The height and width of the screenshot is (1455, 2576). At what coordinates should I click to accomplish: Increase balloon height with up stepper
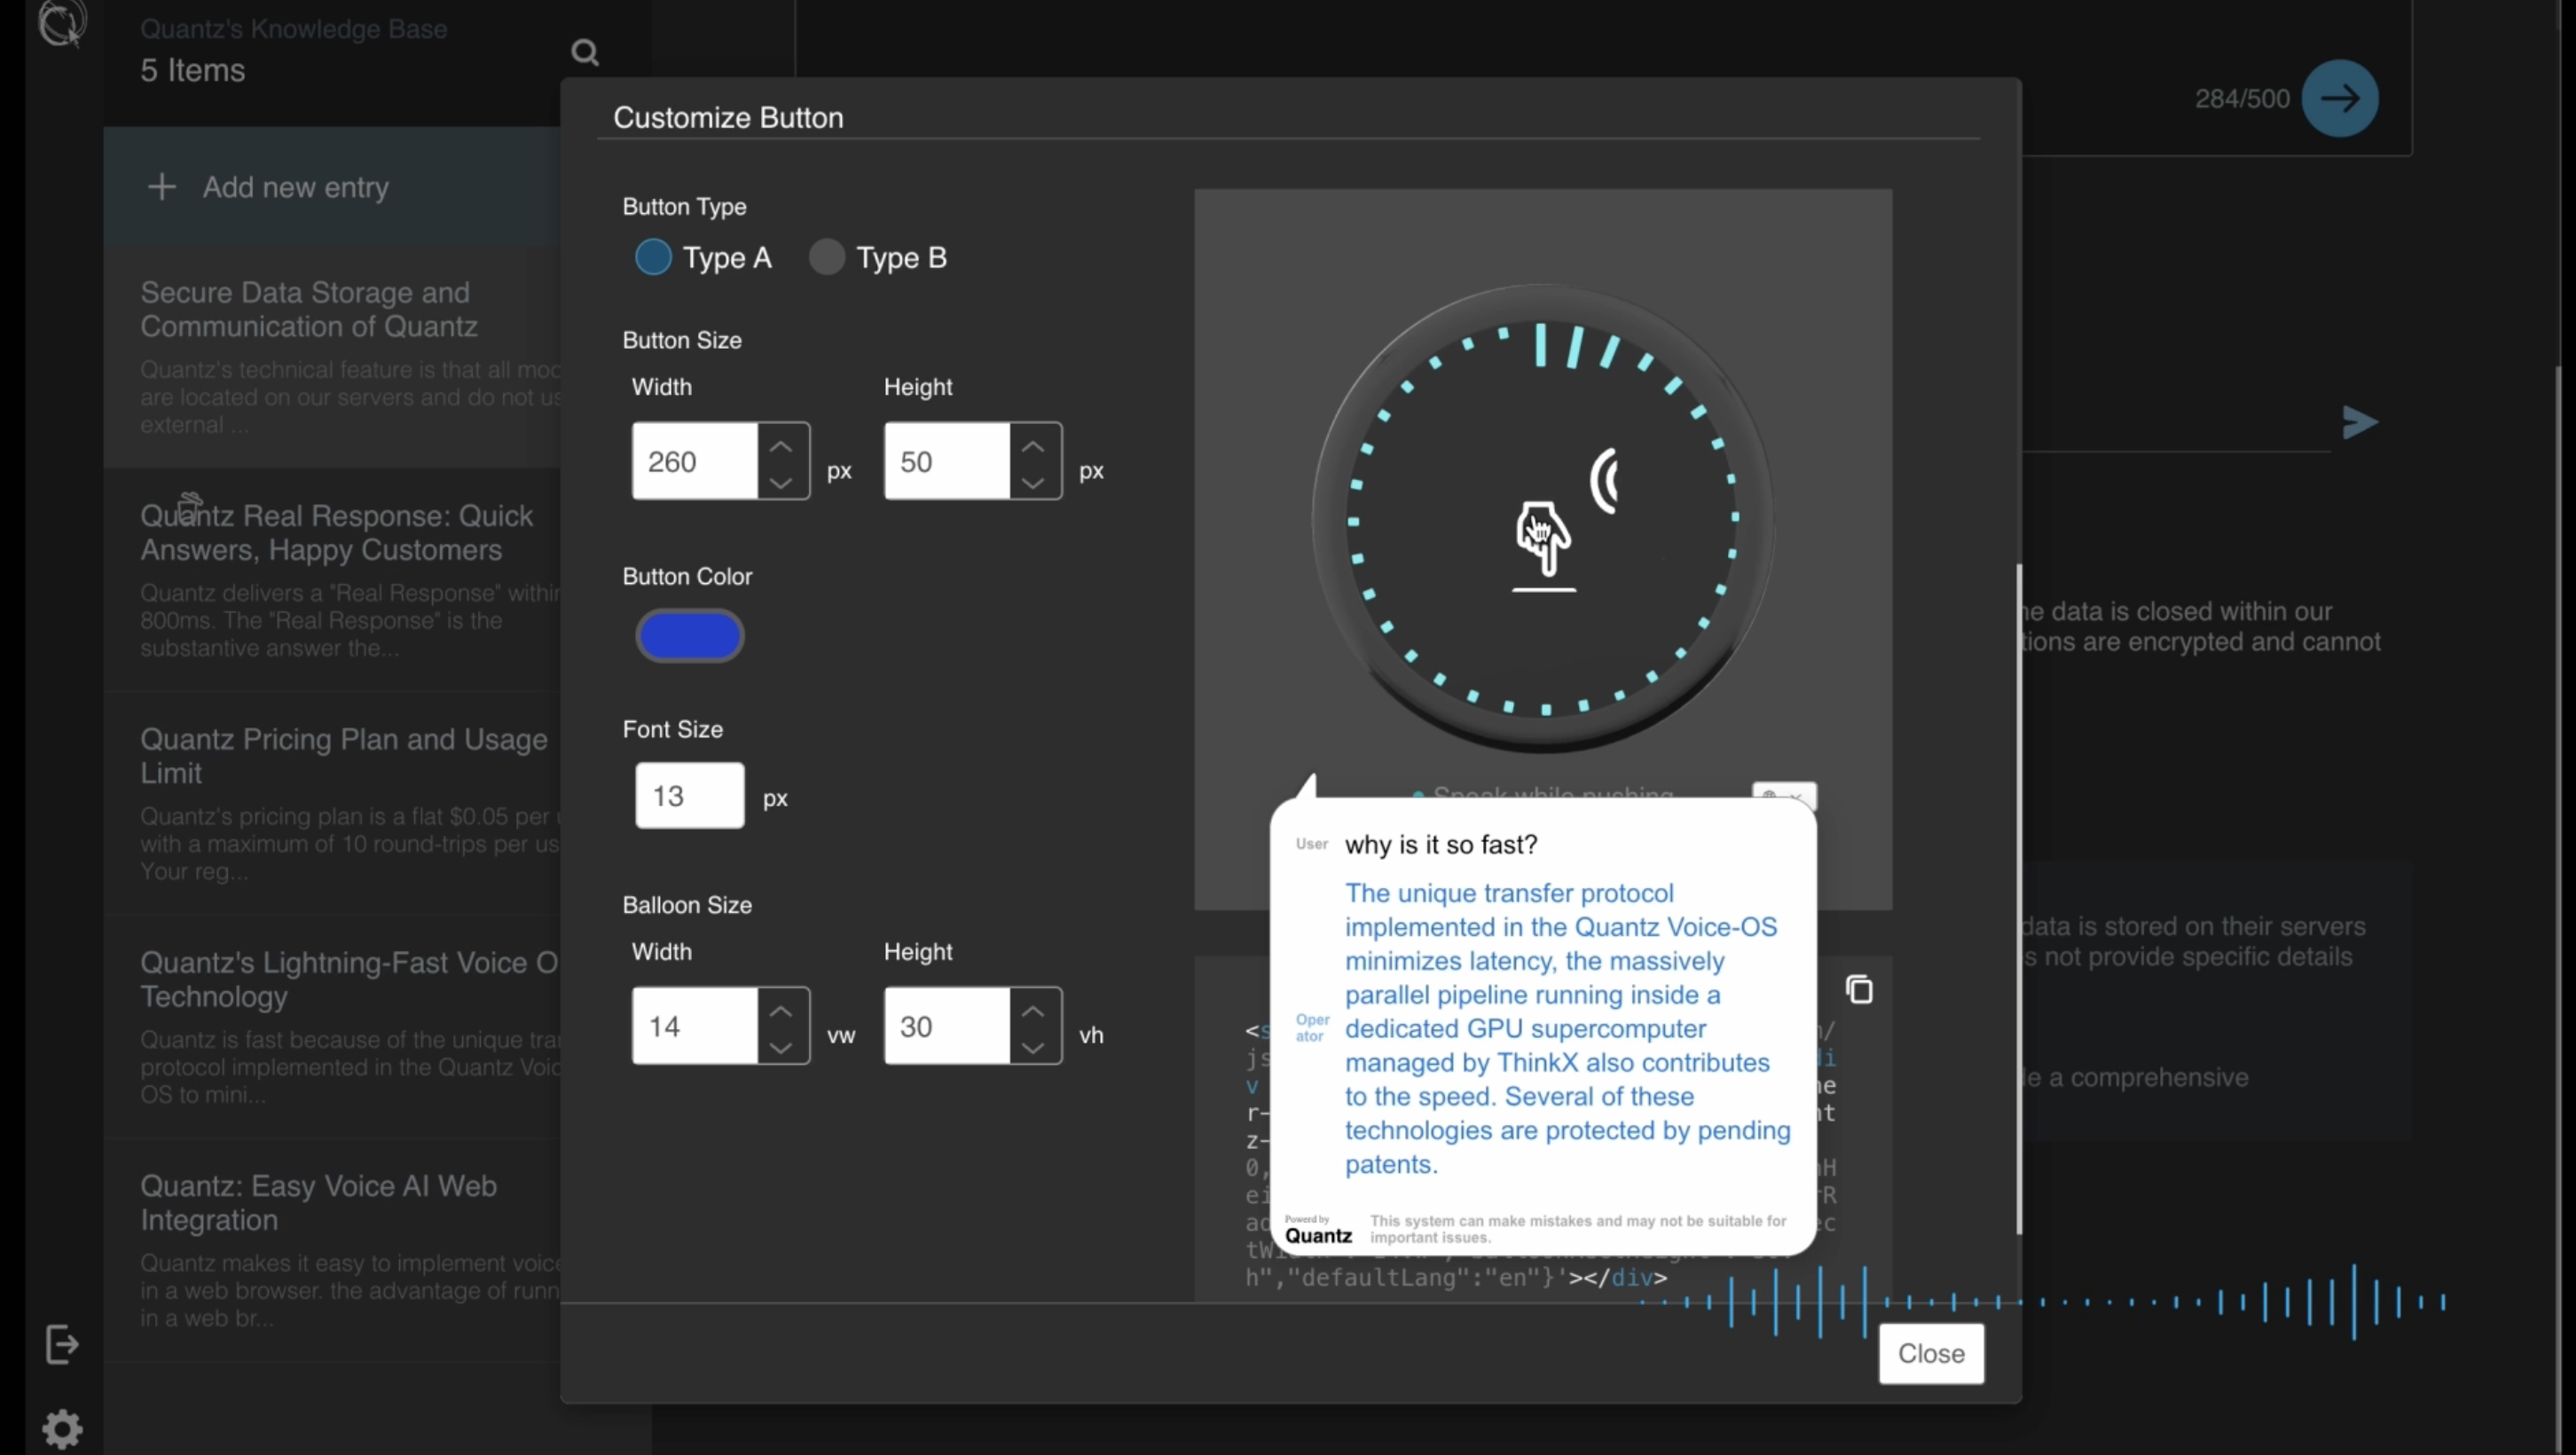tap(1033, 1011)
